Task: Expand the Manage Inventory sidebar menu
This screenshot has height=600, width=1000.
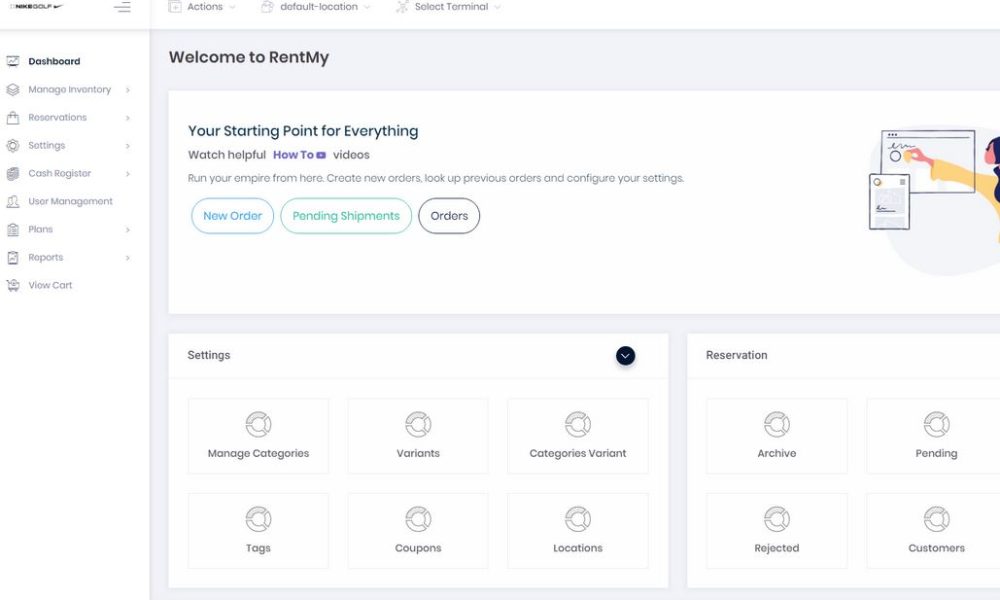Action: [x=69, y=89]
